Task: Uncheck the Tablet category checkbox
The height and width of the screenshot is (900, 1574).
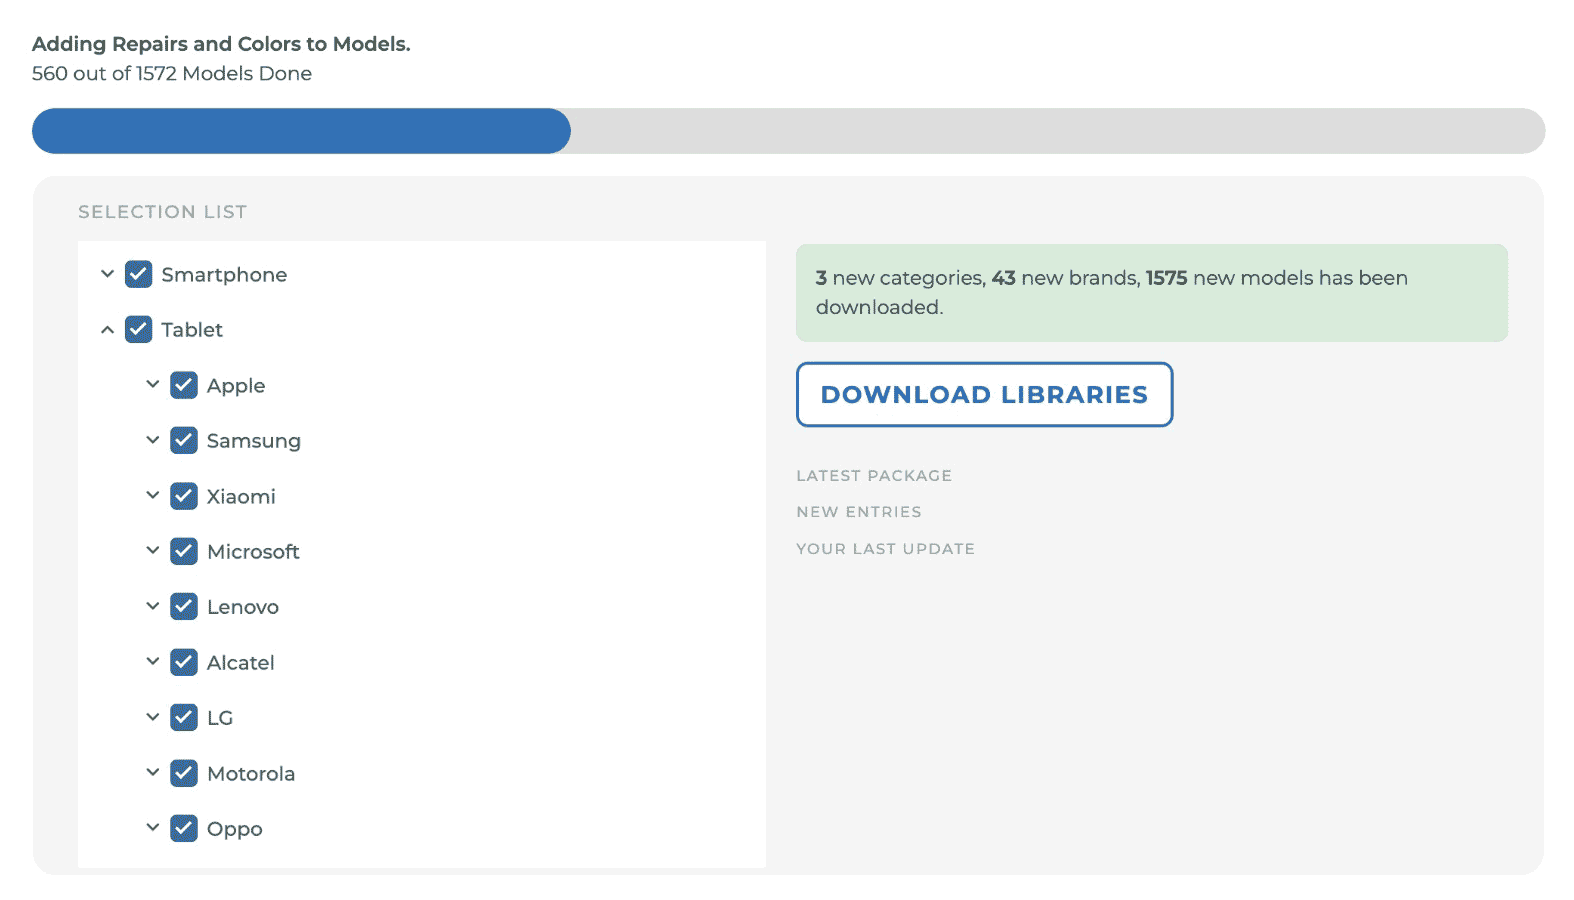Action: point(139,329)
